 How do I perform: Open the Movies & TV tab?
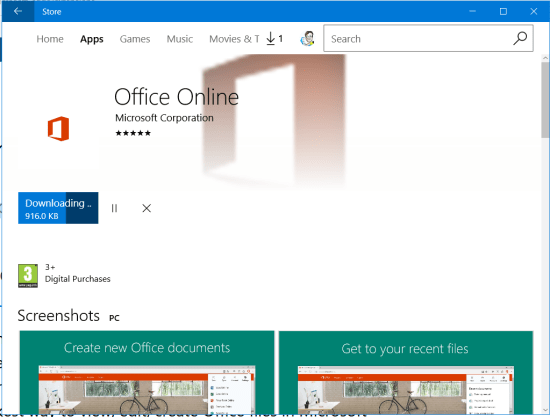tap(234, 39)
